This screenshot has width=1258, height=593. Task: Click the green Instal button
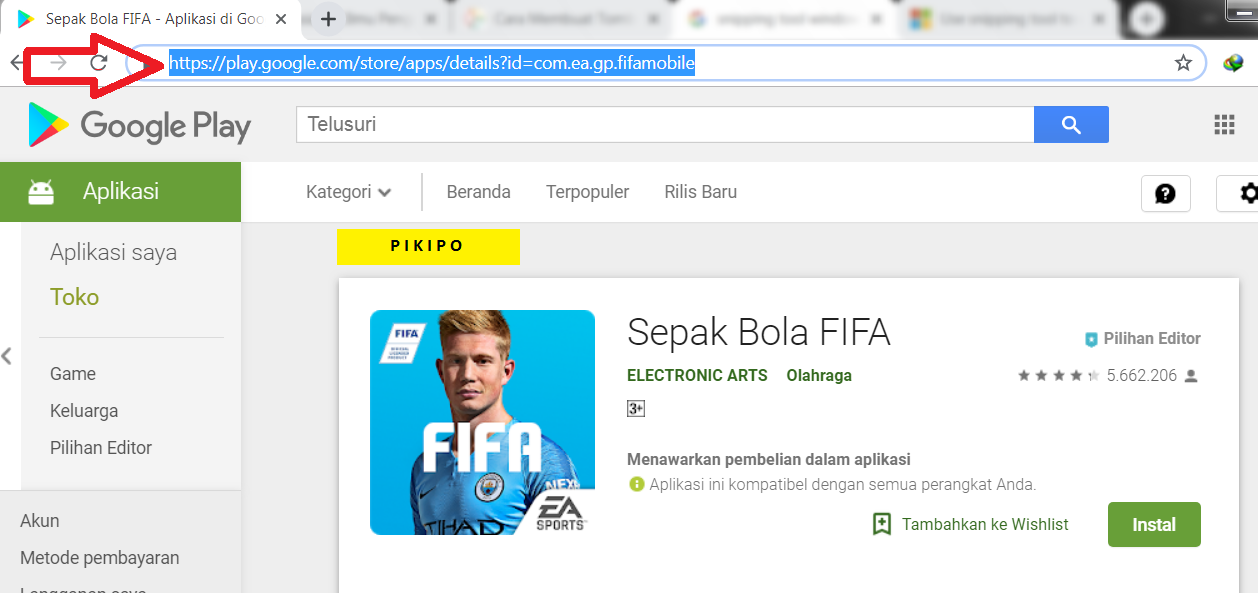point(1154,525)
